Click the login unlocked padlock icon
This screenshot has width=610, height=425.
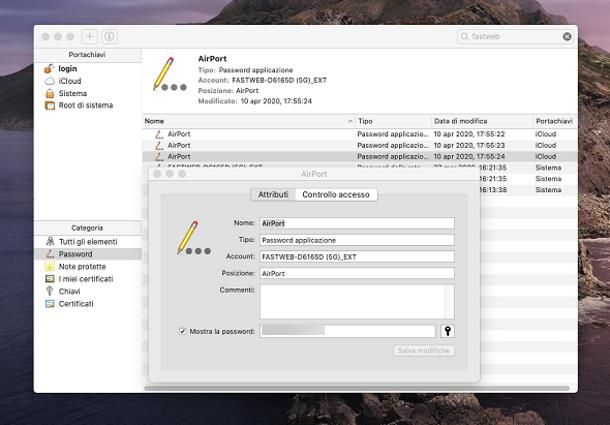(x=49, y=68)
